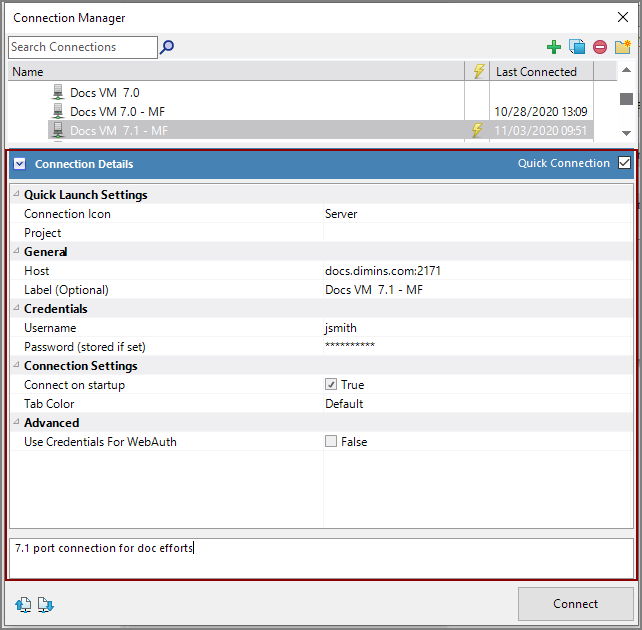Click the connection notes text box
Screen dimensions: 642x630
pos(321,558)
